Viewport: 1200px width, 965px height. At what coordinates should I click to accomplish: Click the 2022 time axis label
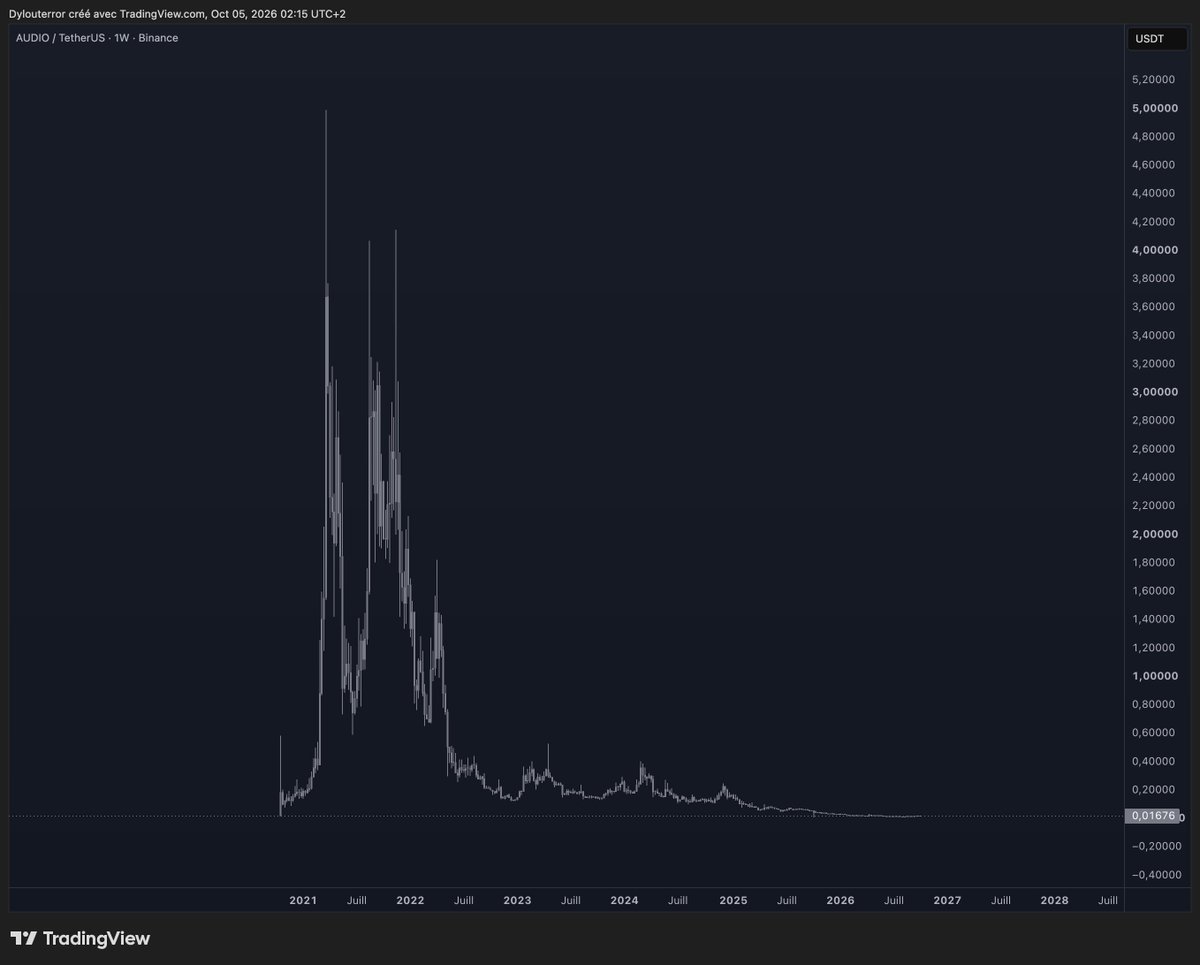tap(410, 900)
